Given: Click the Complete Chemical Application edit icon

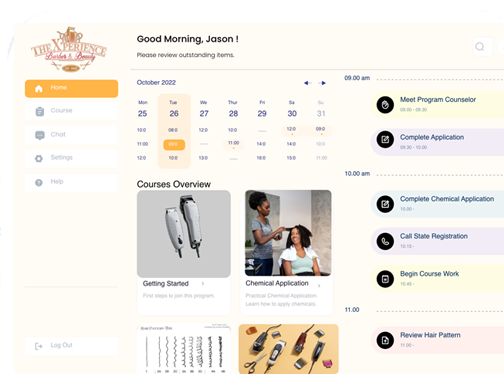Looking at the screenshot, I should [385, 204].
